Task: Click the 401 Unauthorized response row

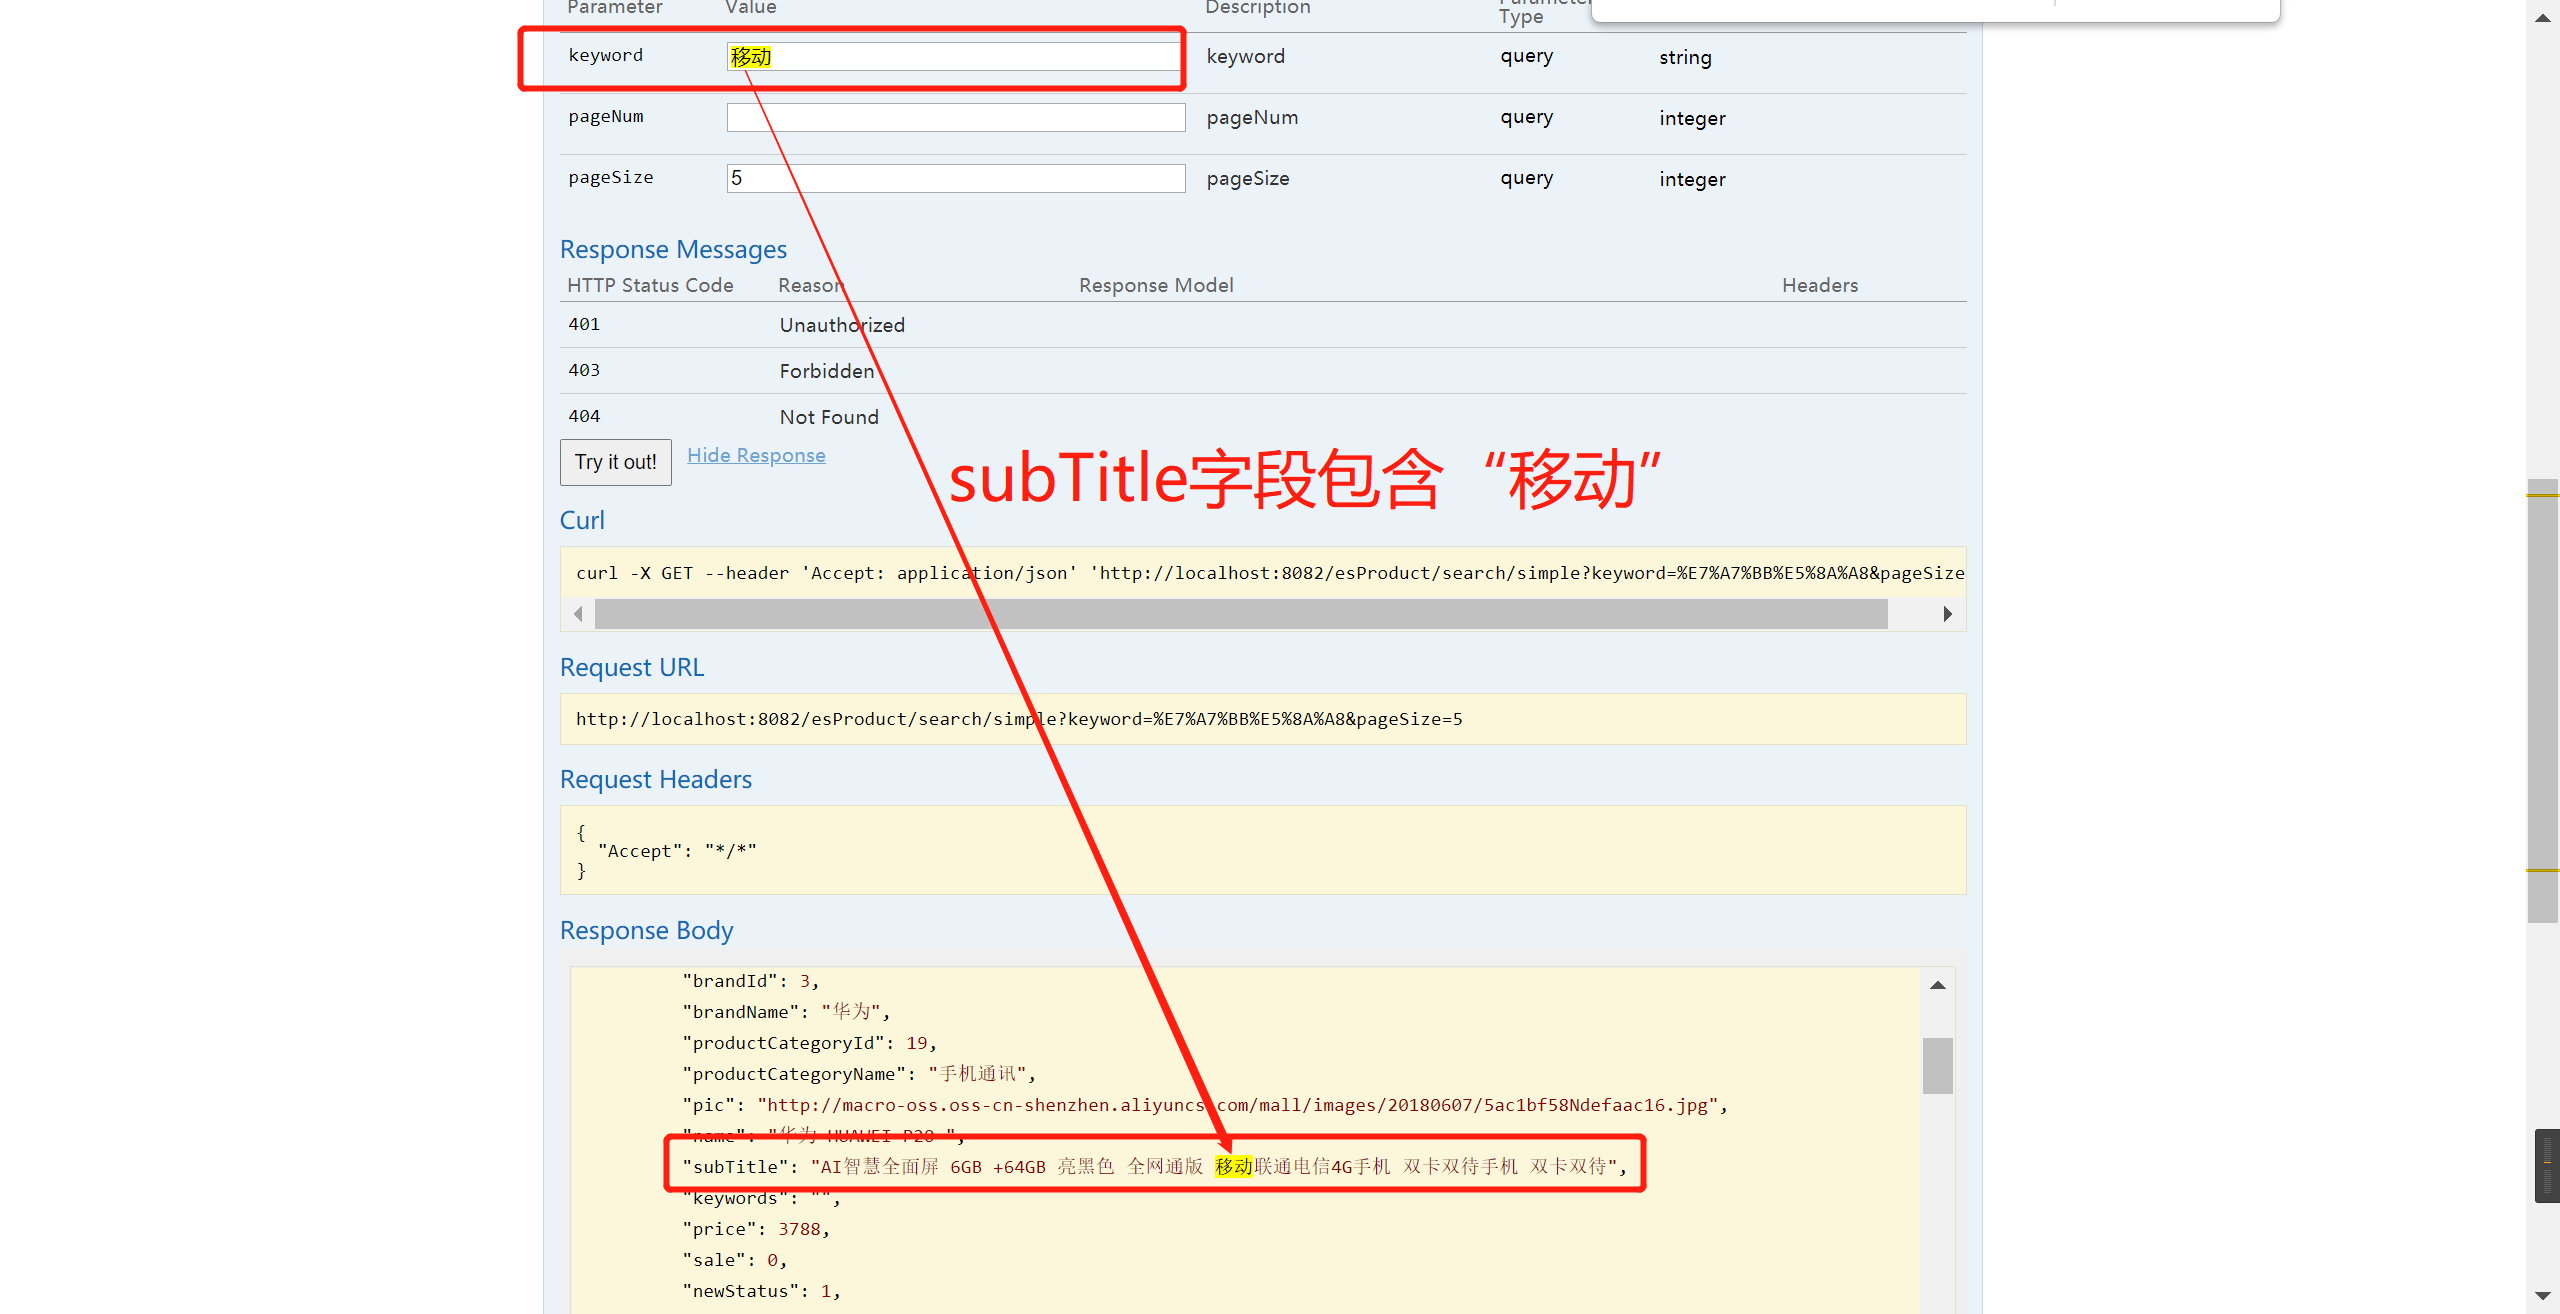Action: point(841,324)
